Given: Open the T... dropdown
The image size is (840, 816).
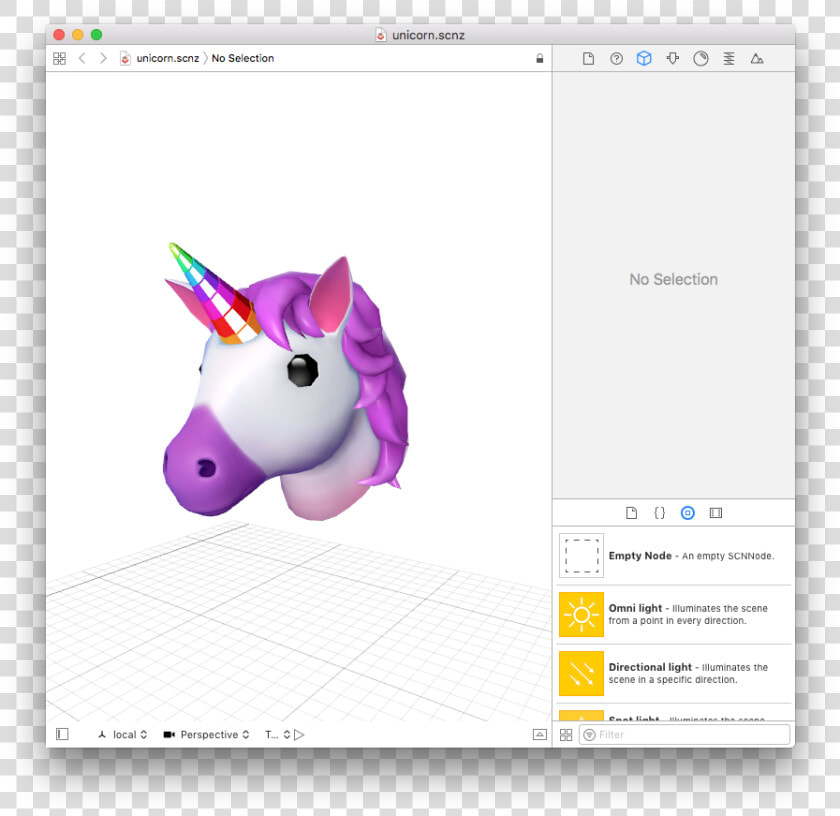Looking at the screenshot, I should [x=278, y=735].
